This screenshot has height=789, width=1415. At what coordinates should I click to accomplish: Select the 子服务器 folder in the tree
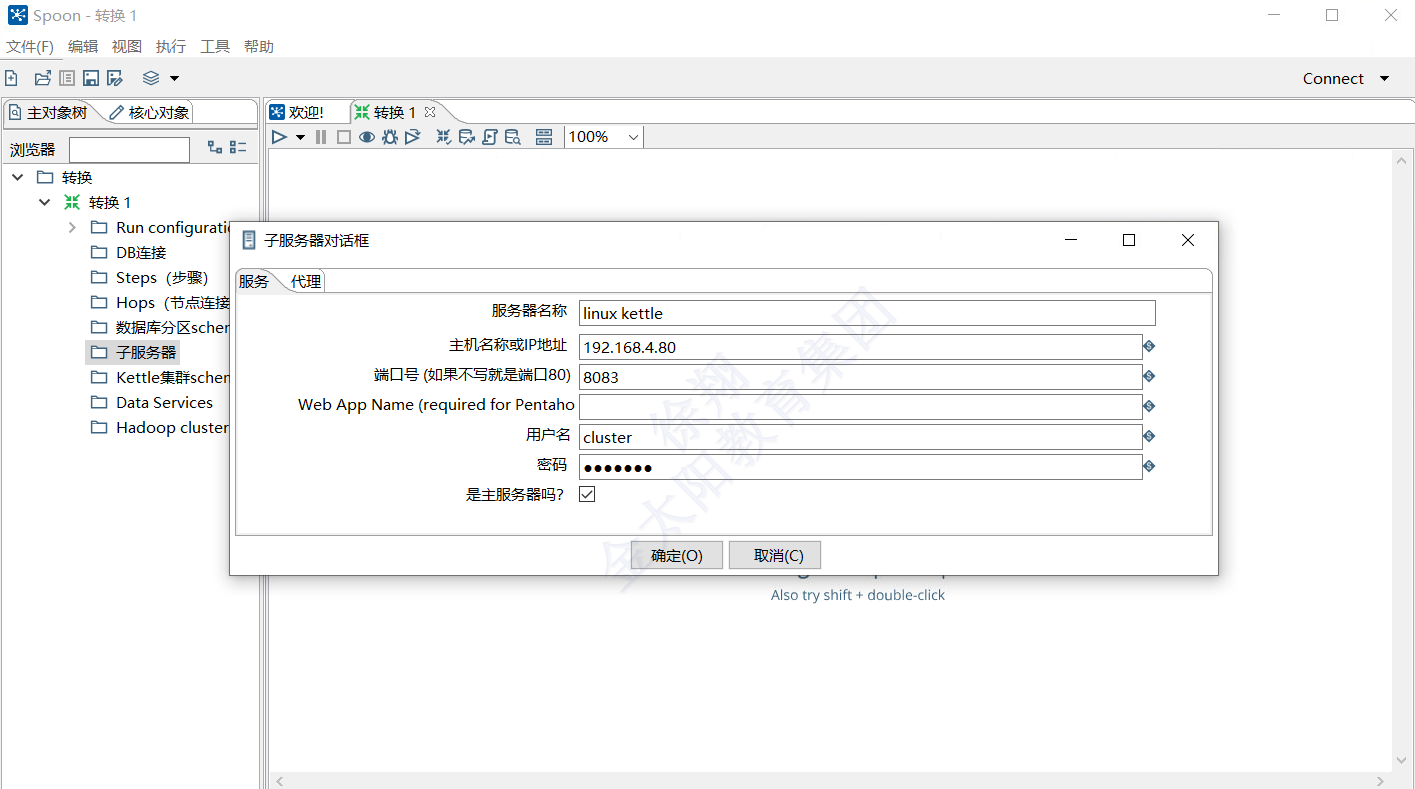[143, 351]
